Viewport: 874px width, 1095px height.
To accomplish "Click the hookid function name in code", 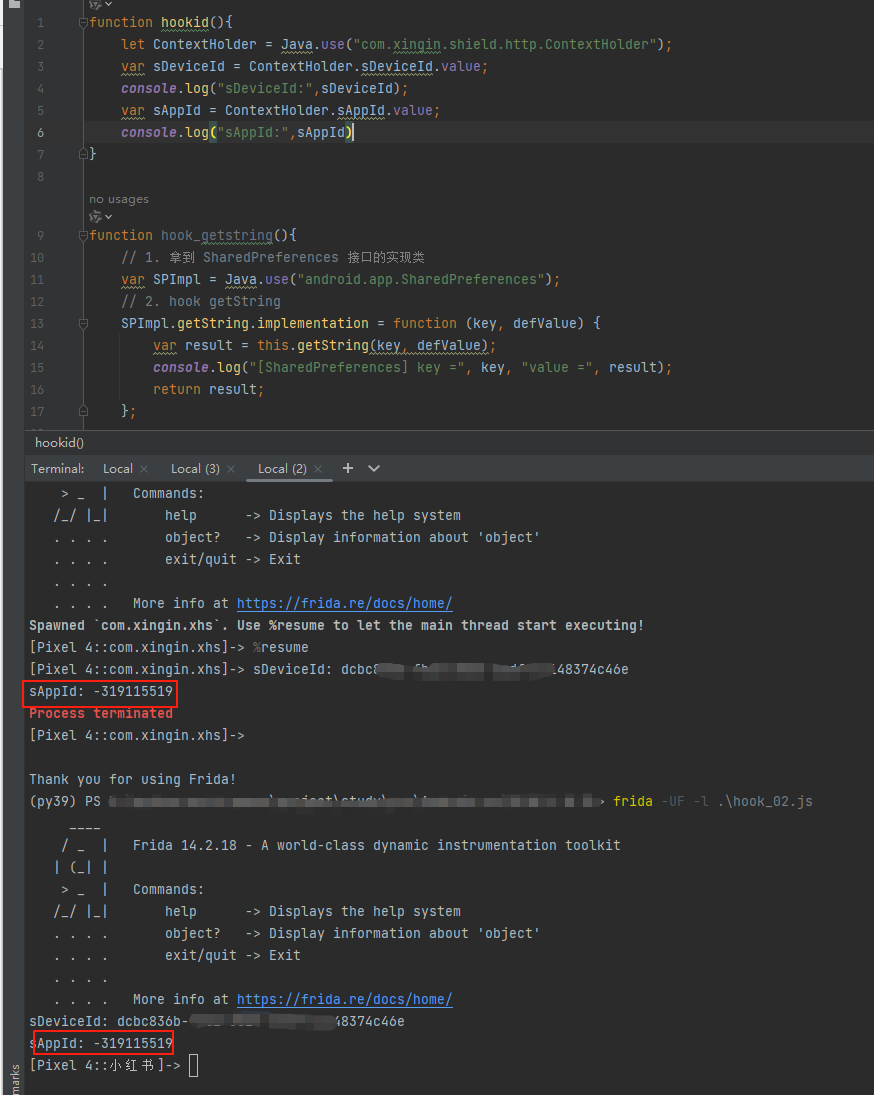I will (185, 22).
